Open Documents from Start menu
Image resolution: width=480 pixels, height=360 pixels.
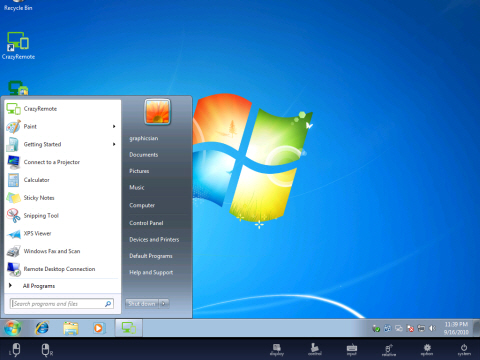tap(144, 155)
